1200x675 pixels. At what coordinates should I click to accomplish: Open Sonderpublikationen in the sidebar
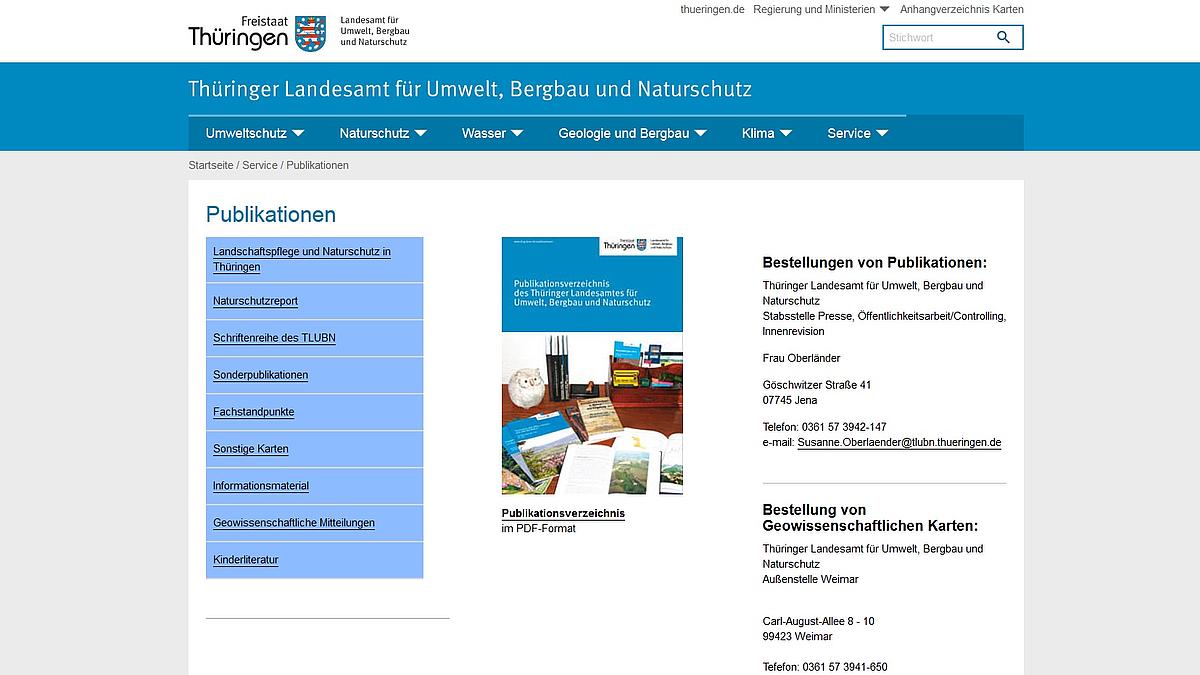pos(315,375)
